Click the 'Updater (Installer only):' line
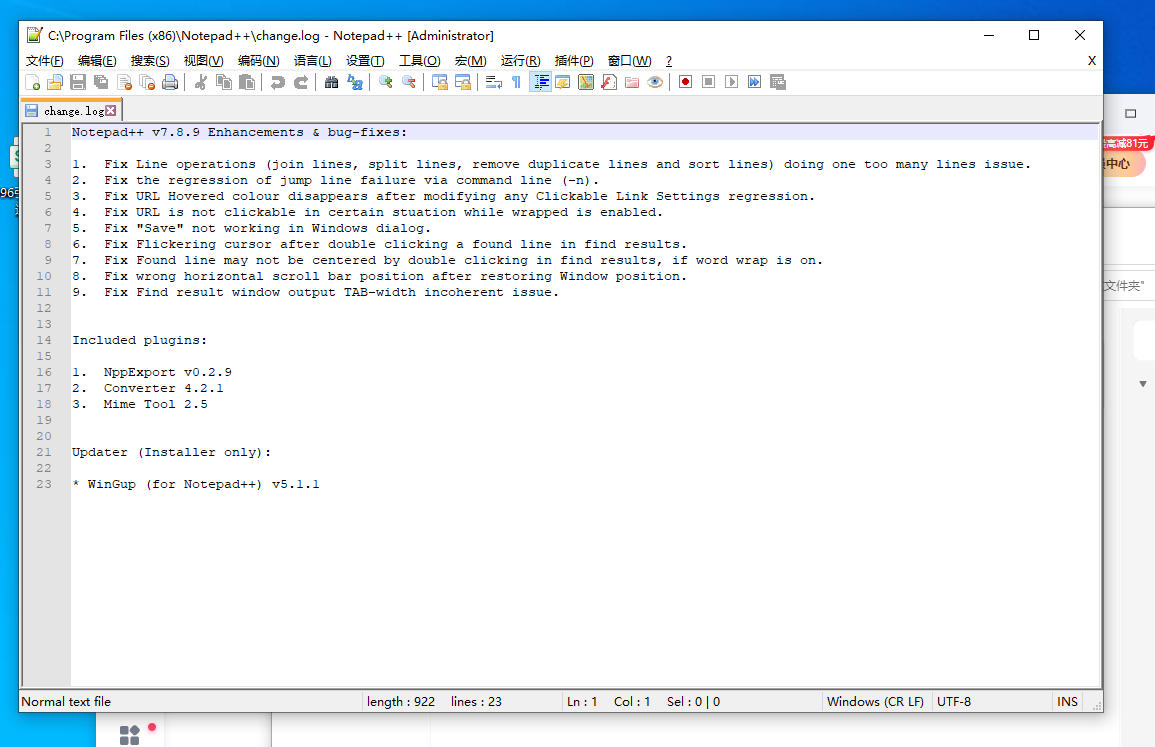The width and height of the screenshot is (1155, 747). coord(172,452)
